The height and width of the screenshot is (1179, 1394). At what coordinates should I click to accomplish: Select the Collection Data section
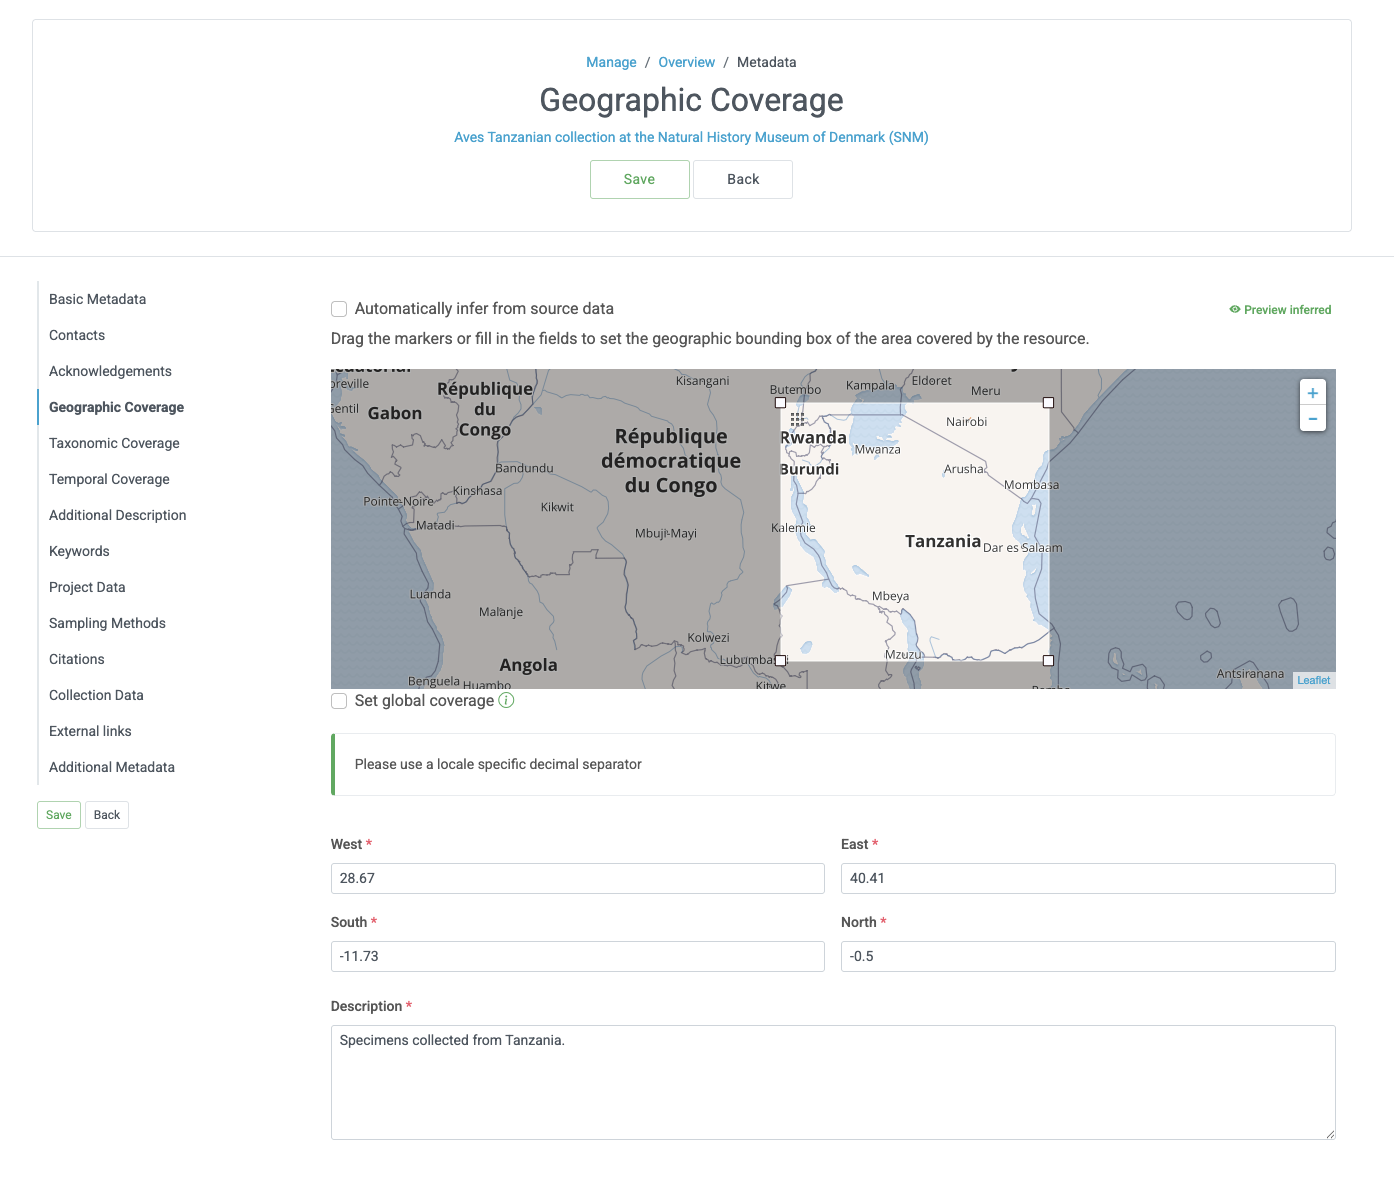(95, 695)
